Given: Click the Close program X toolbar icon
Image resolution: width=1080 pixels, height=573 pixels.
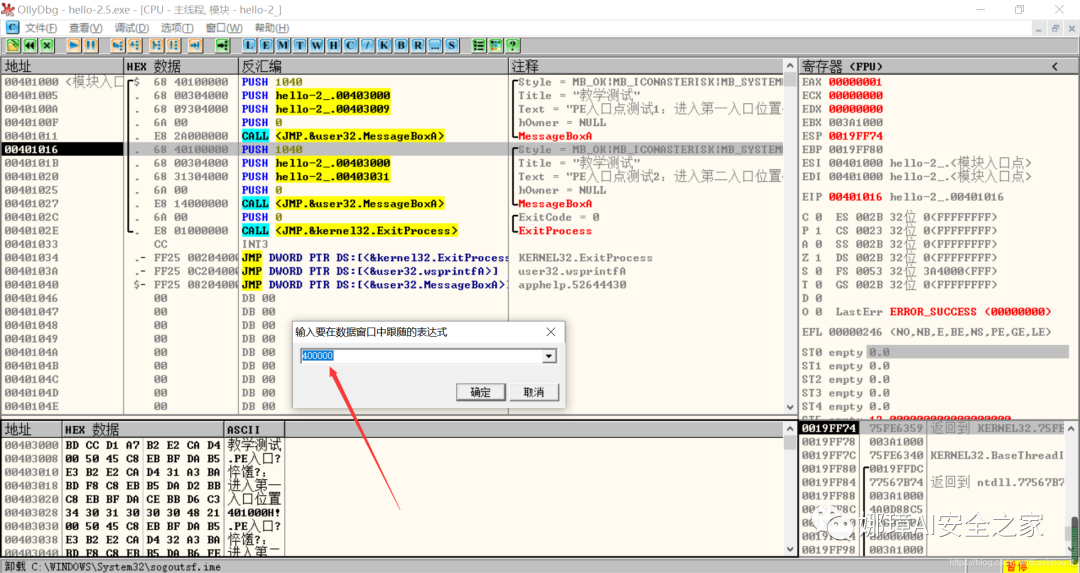Looking at the screenshot, I should [46, 45].
